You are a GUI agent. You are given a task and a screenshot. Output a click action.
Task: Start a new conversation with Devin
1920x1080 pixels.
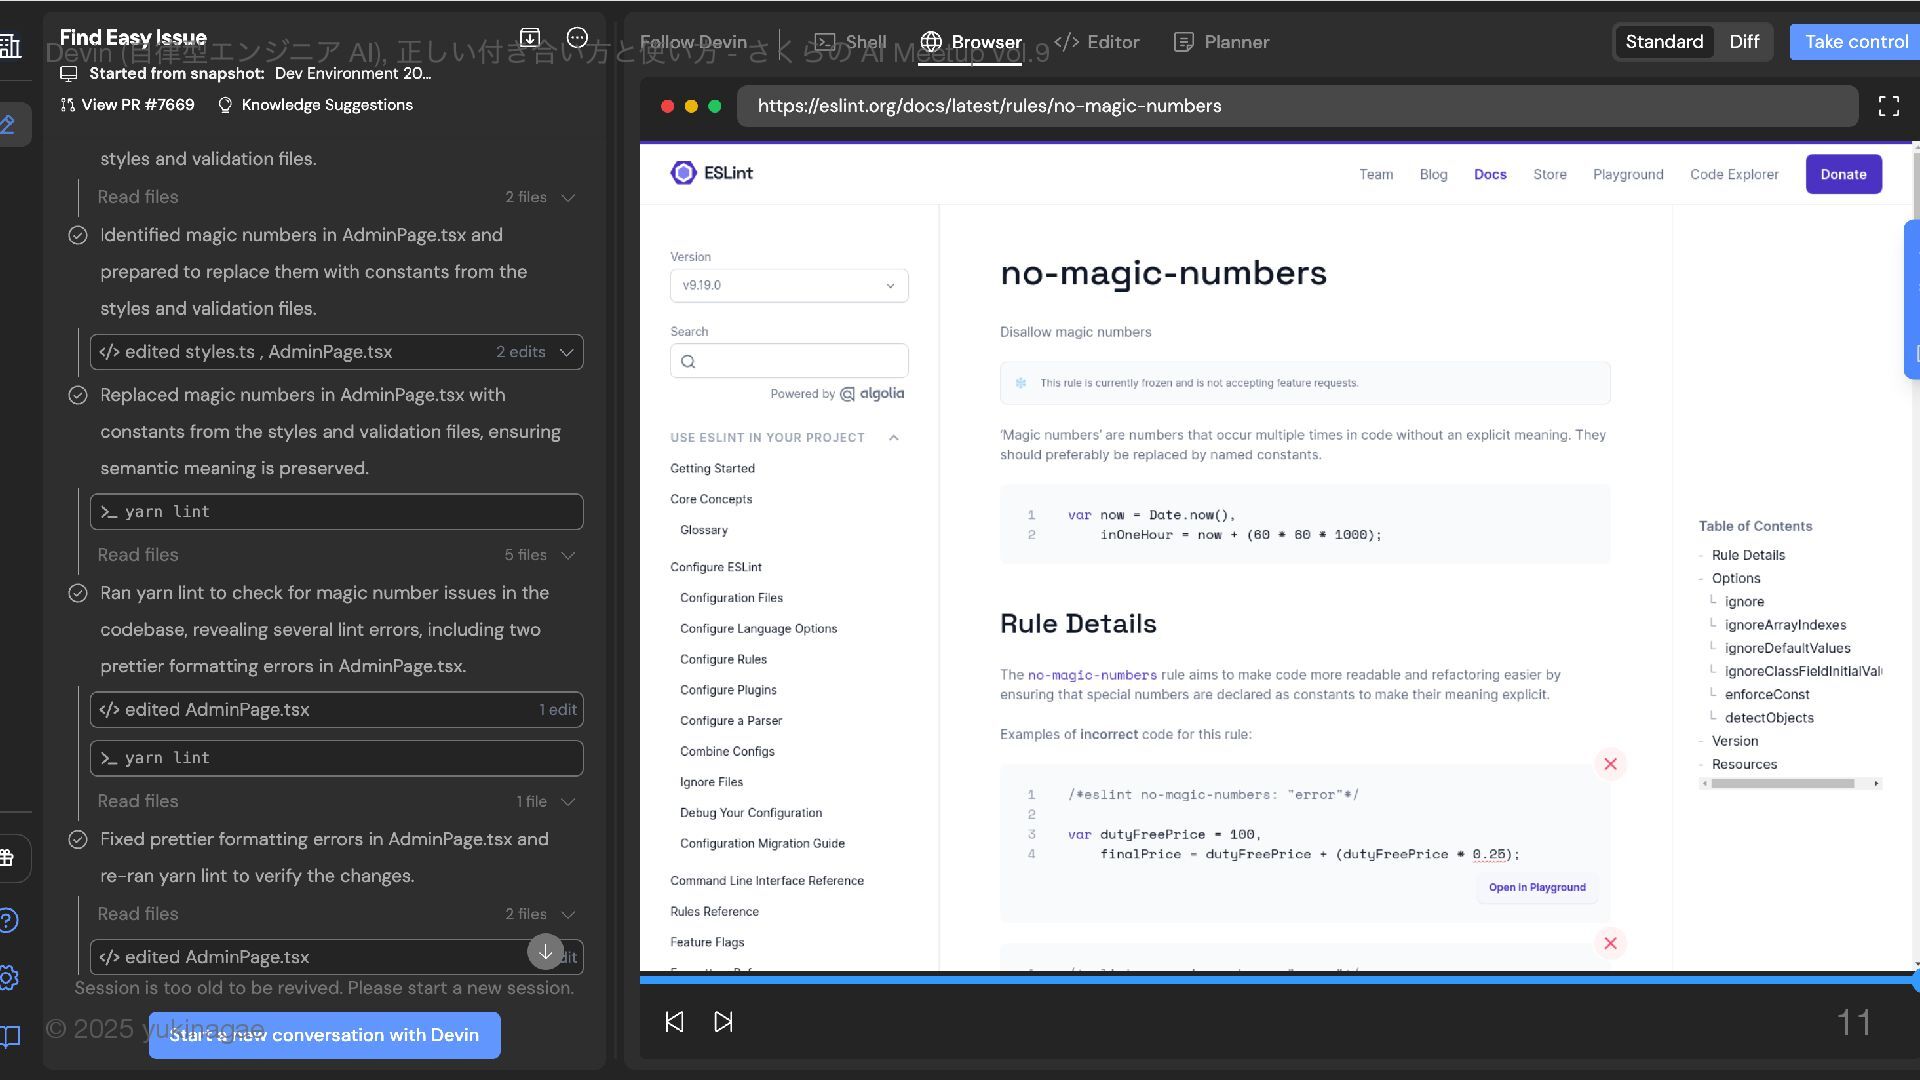(324, 1035)
